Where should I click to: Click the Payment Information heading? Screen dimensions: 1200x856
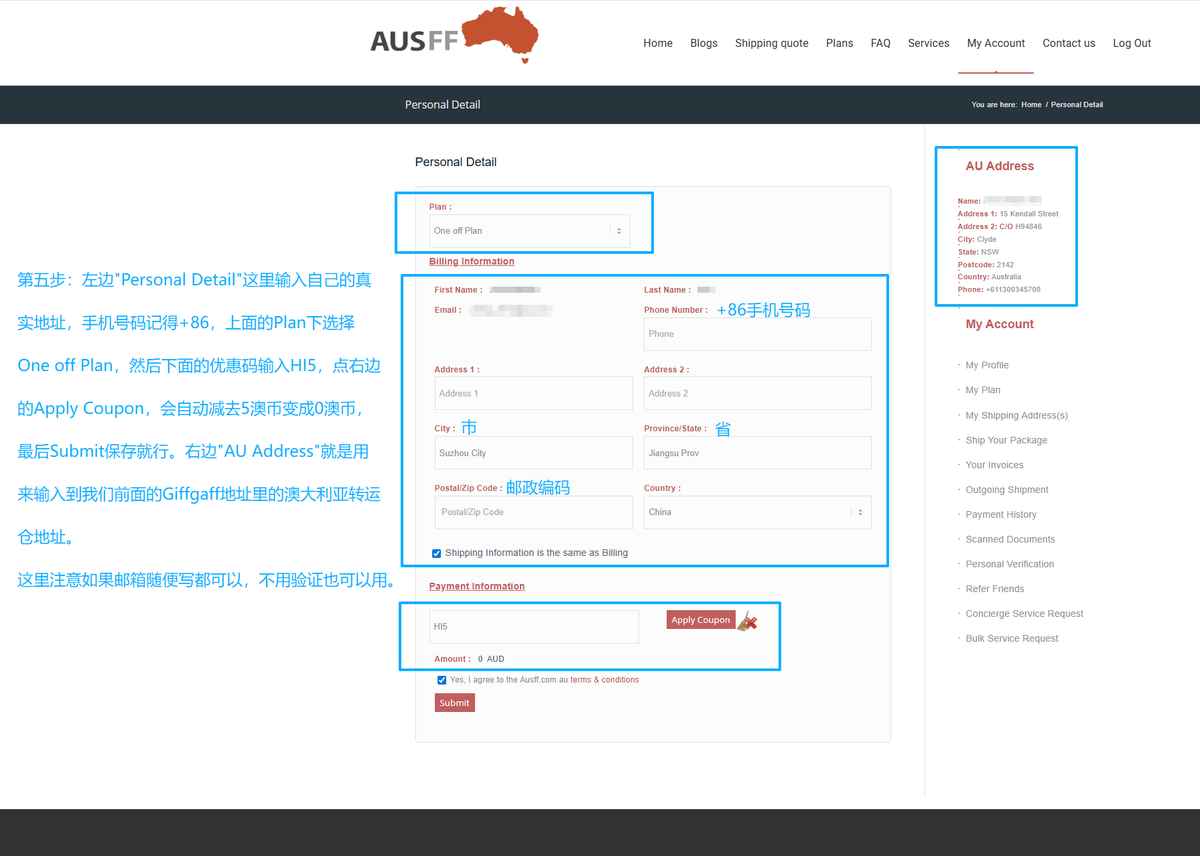(477, 587)
